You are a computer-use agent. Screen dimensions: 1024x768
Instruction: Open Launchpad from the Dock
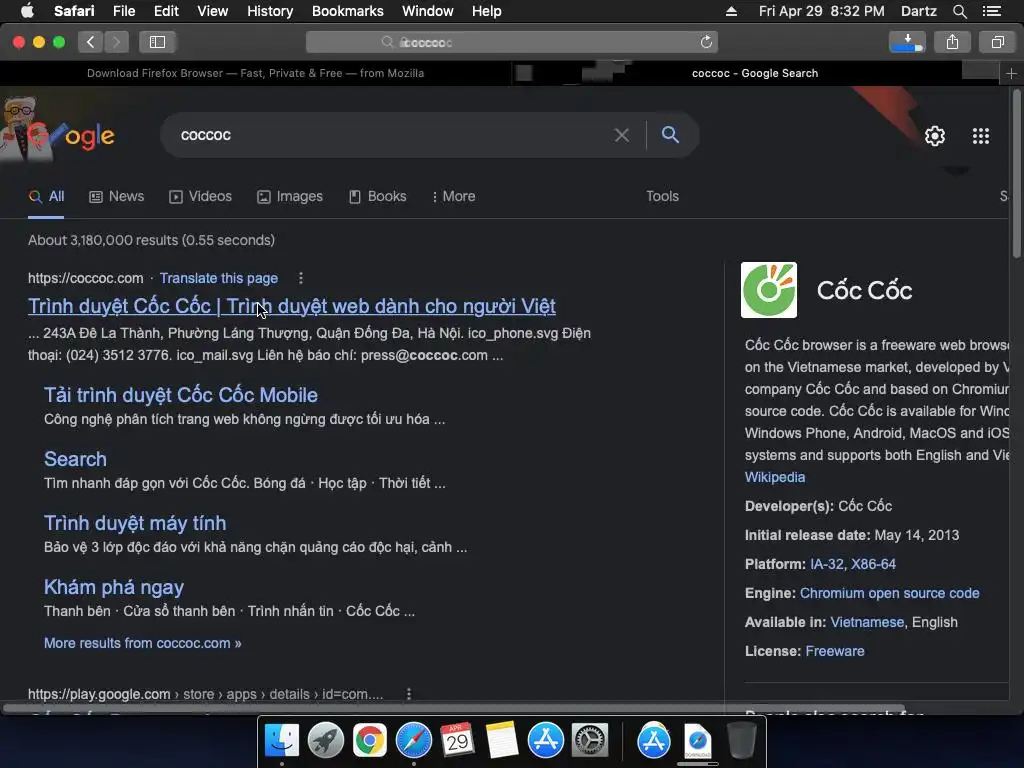coord(326,741)
